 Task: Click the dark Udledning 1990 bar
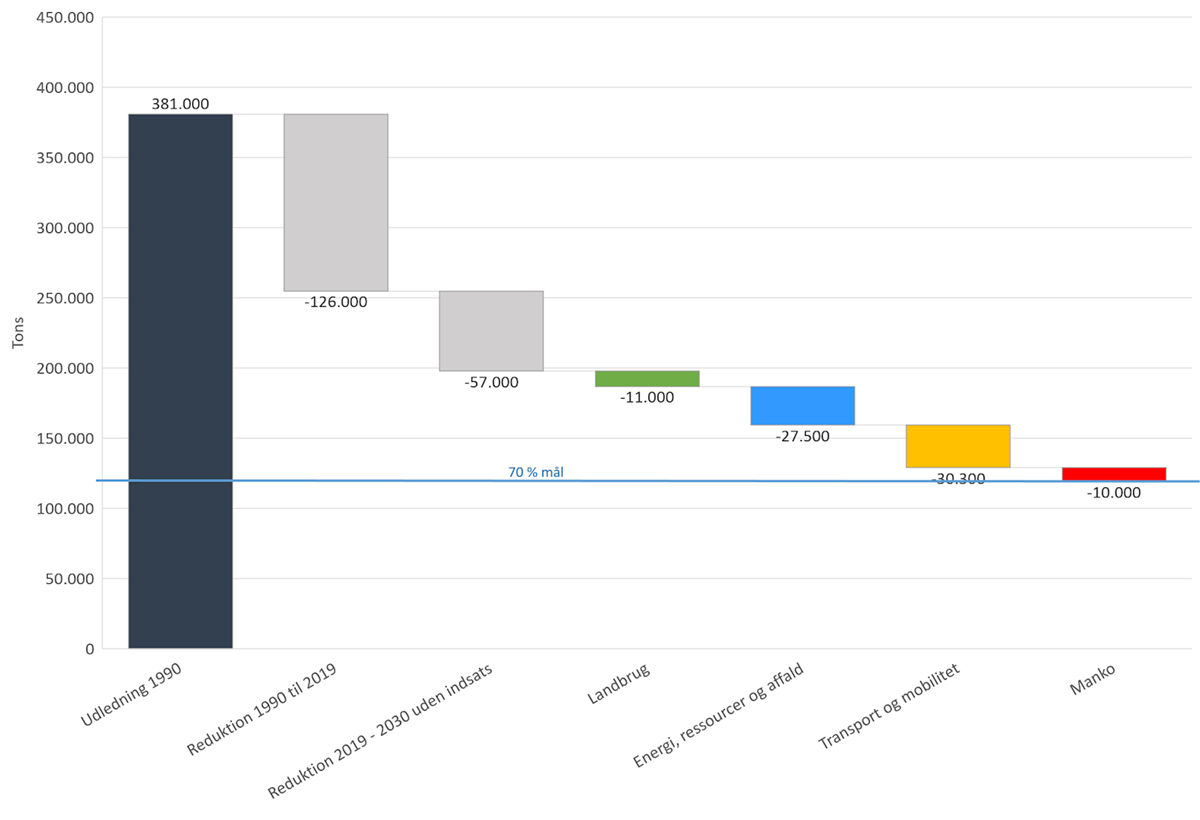[180, 380]
